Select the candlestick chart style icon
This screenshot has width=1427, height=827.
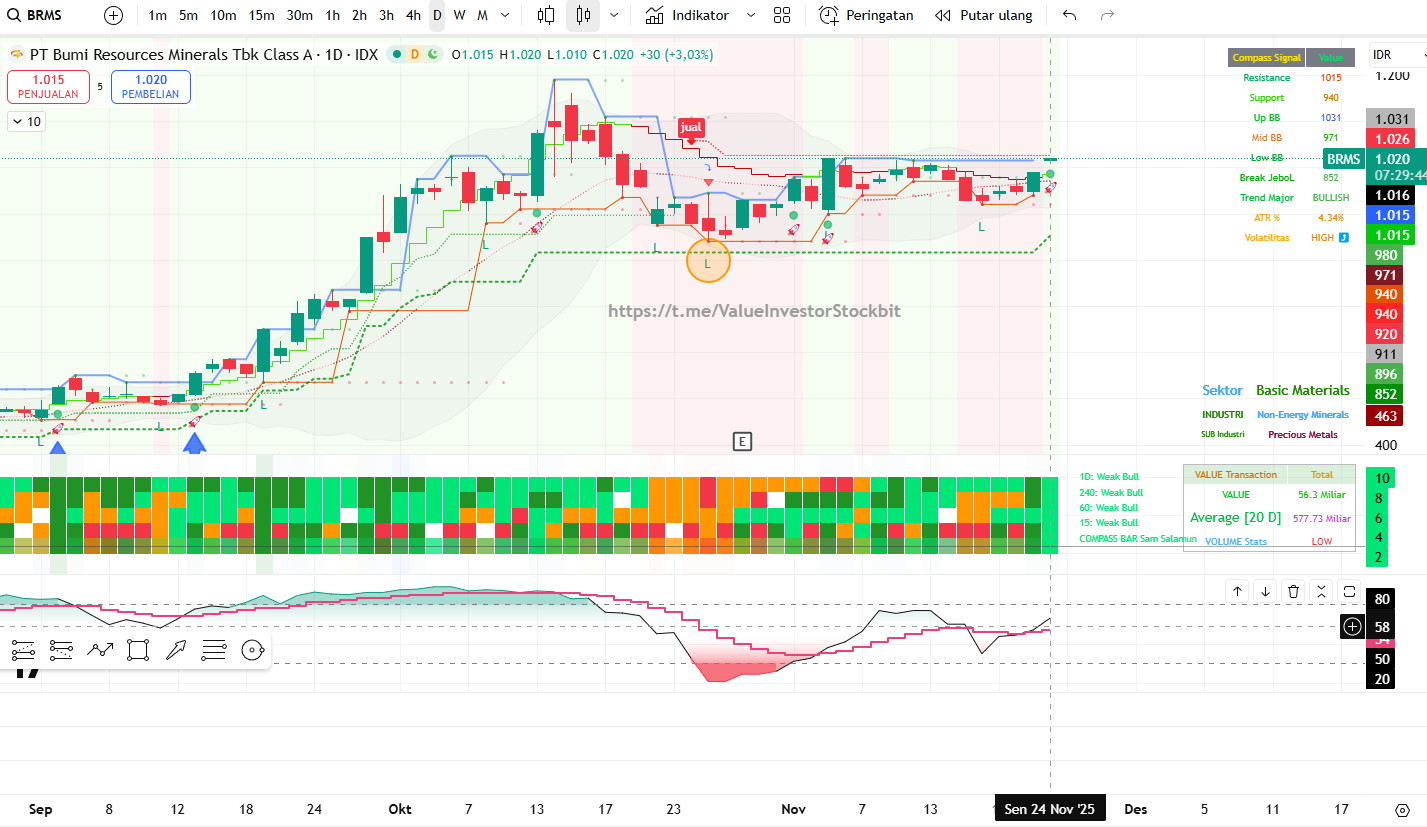coord(584,15)
